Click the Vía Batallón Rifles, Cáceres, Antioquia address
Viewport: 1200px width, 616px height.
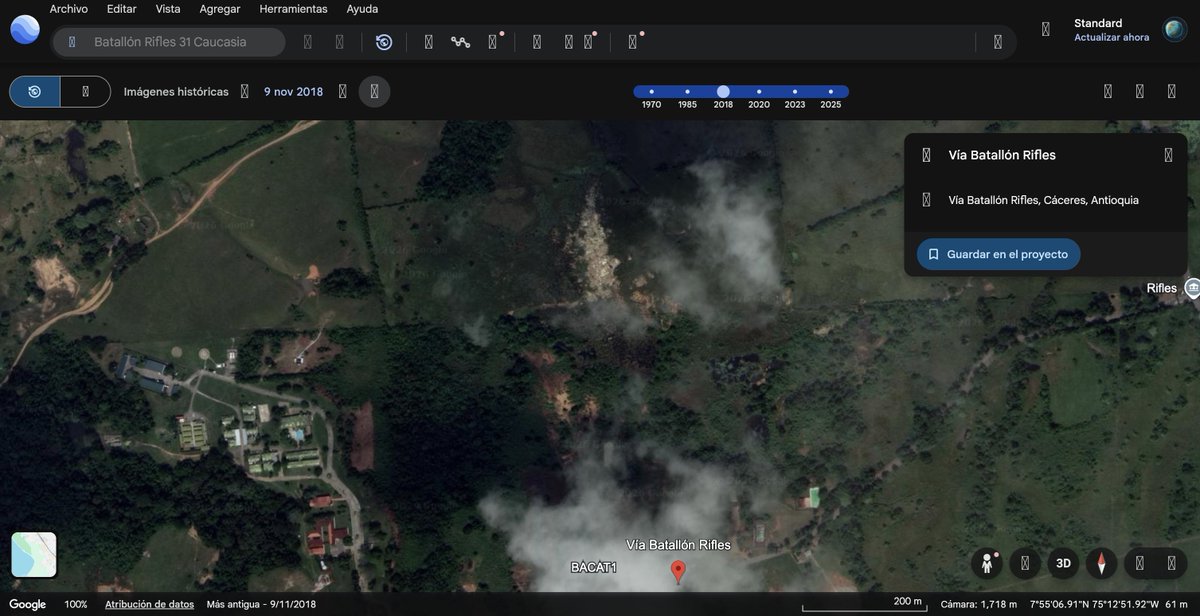coord(1043,200)
